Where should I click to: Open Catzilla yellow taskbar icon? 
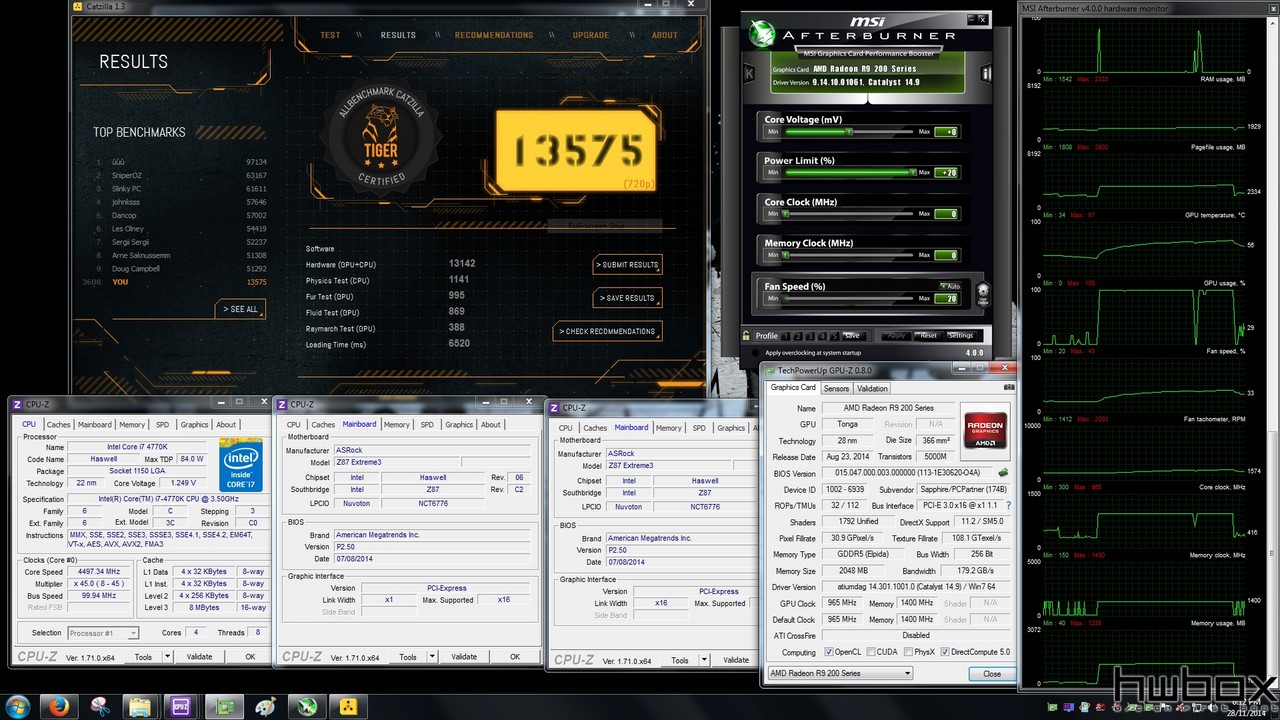[x=346, y=706]
